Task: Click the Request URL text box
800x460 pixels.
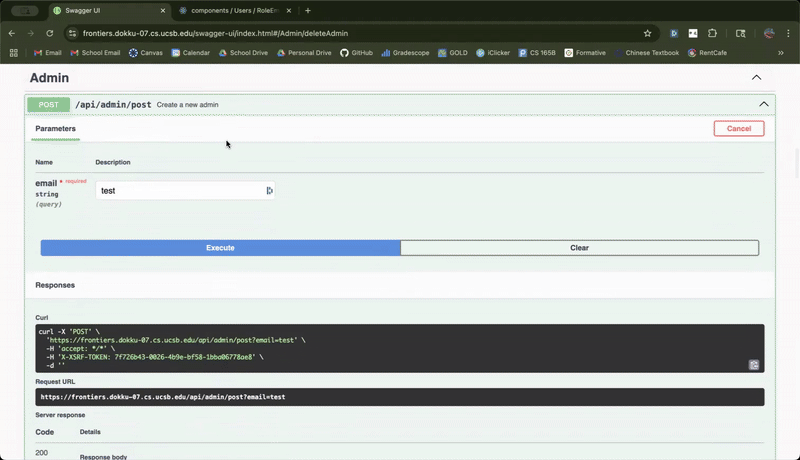Action: coord(399,397)
